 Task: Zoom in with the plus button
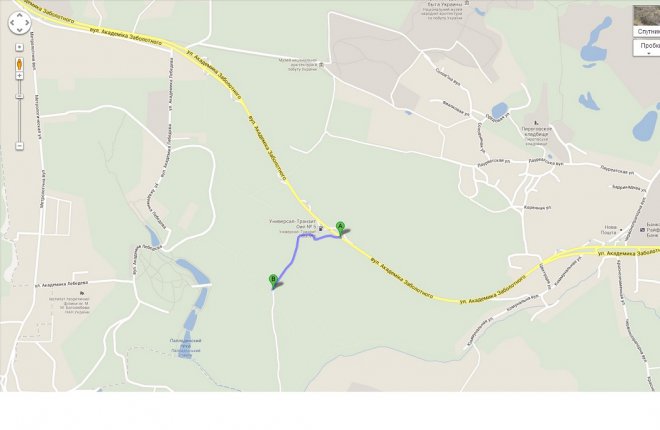[19, 75]
